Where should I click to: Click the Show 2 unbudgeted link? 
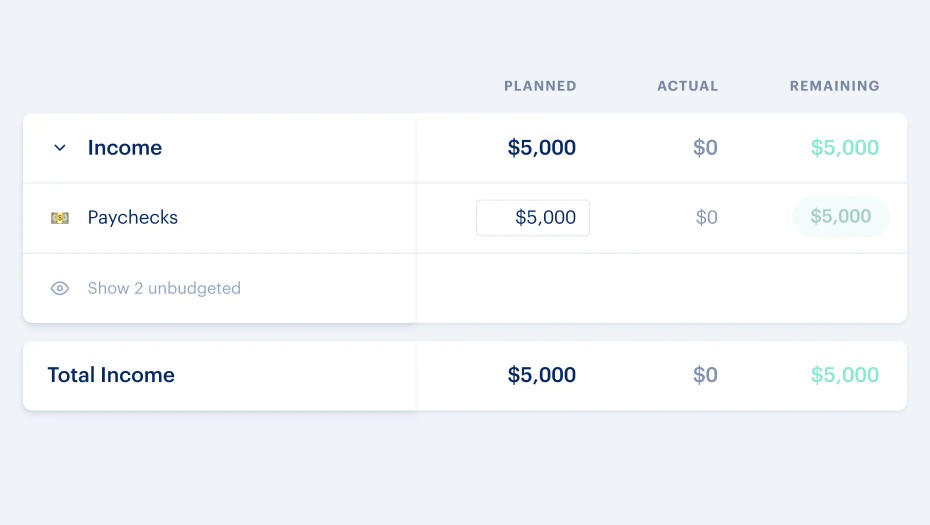164,289
